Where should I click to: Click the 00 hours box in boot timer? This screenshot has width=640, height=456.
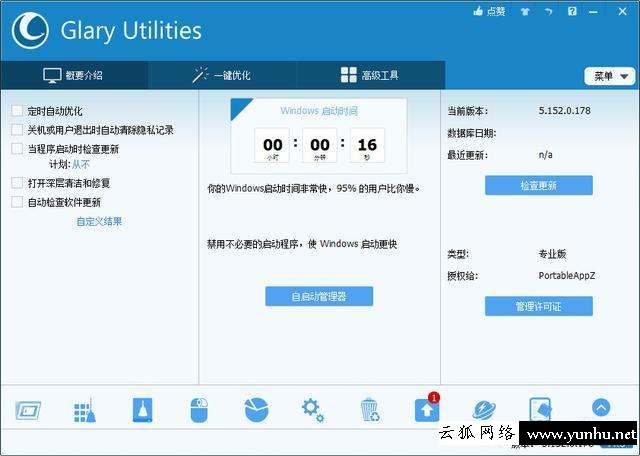point(272,145)
